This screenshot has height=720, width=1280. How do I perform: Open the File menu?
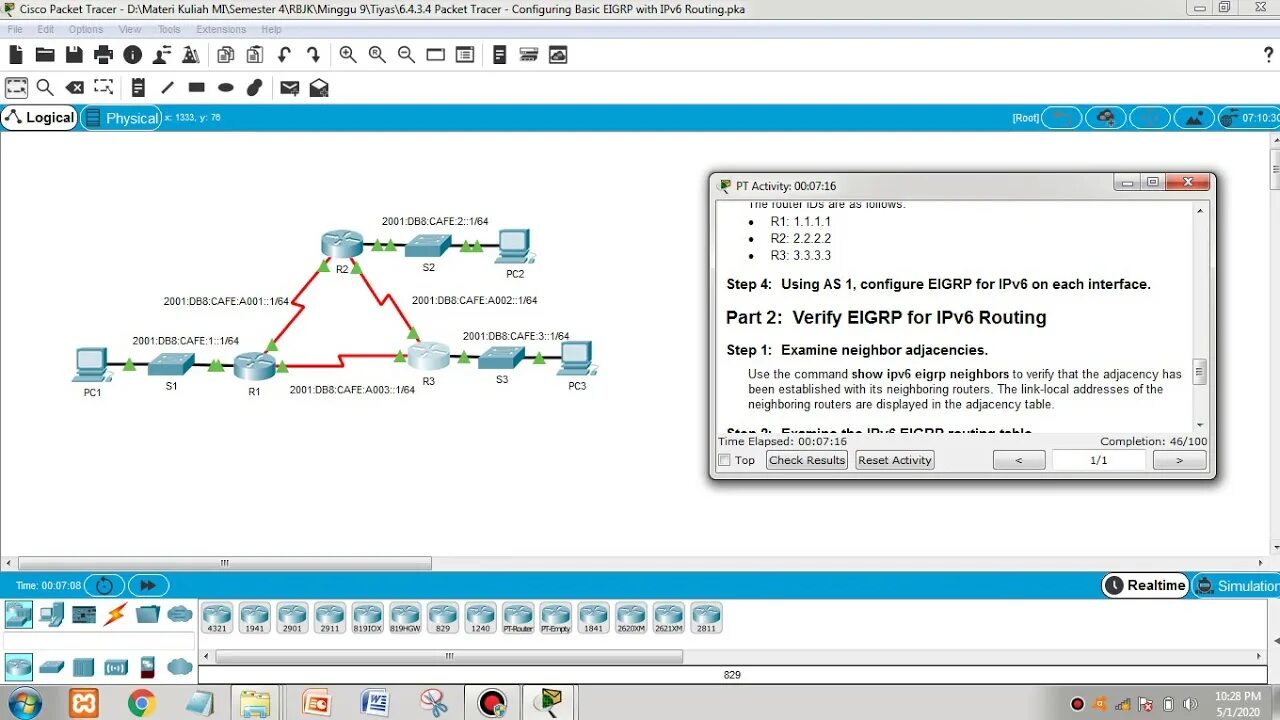click(15, 30)
